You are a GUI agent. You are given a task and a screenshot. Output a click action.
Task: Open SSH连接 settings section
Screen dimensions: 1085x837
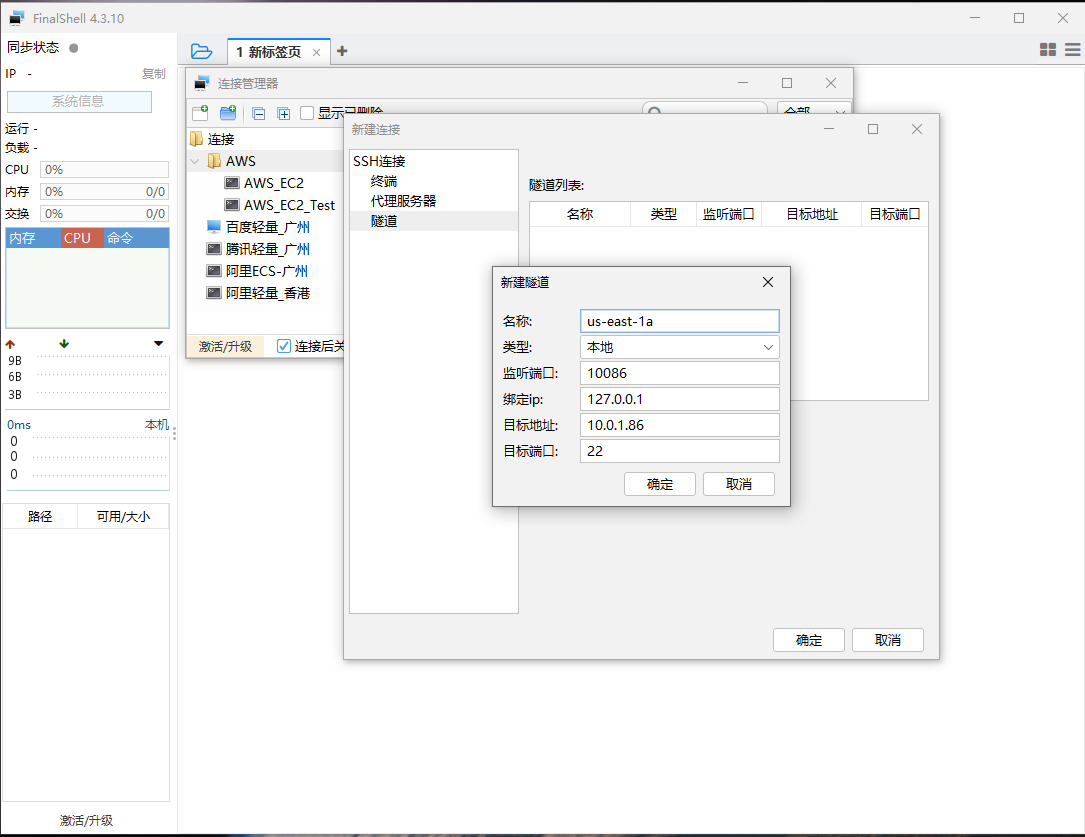379,161
